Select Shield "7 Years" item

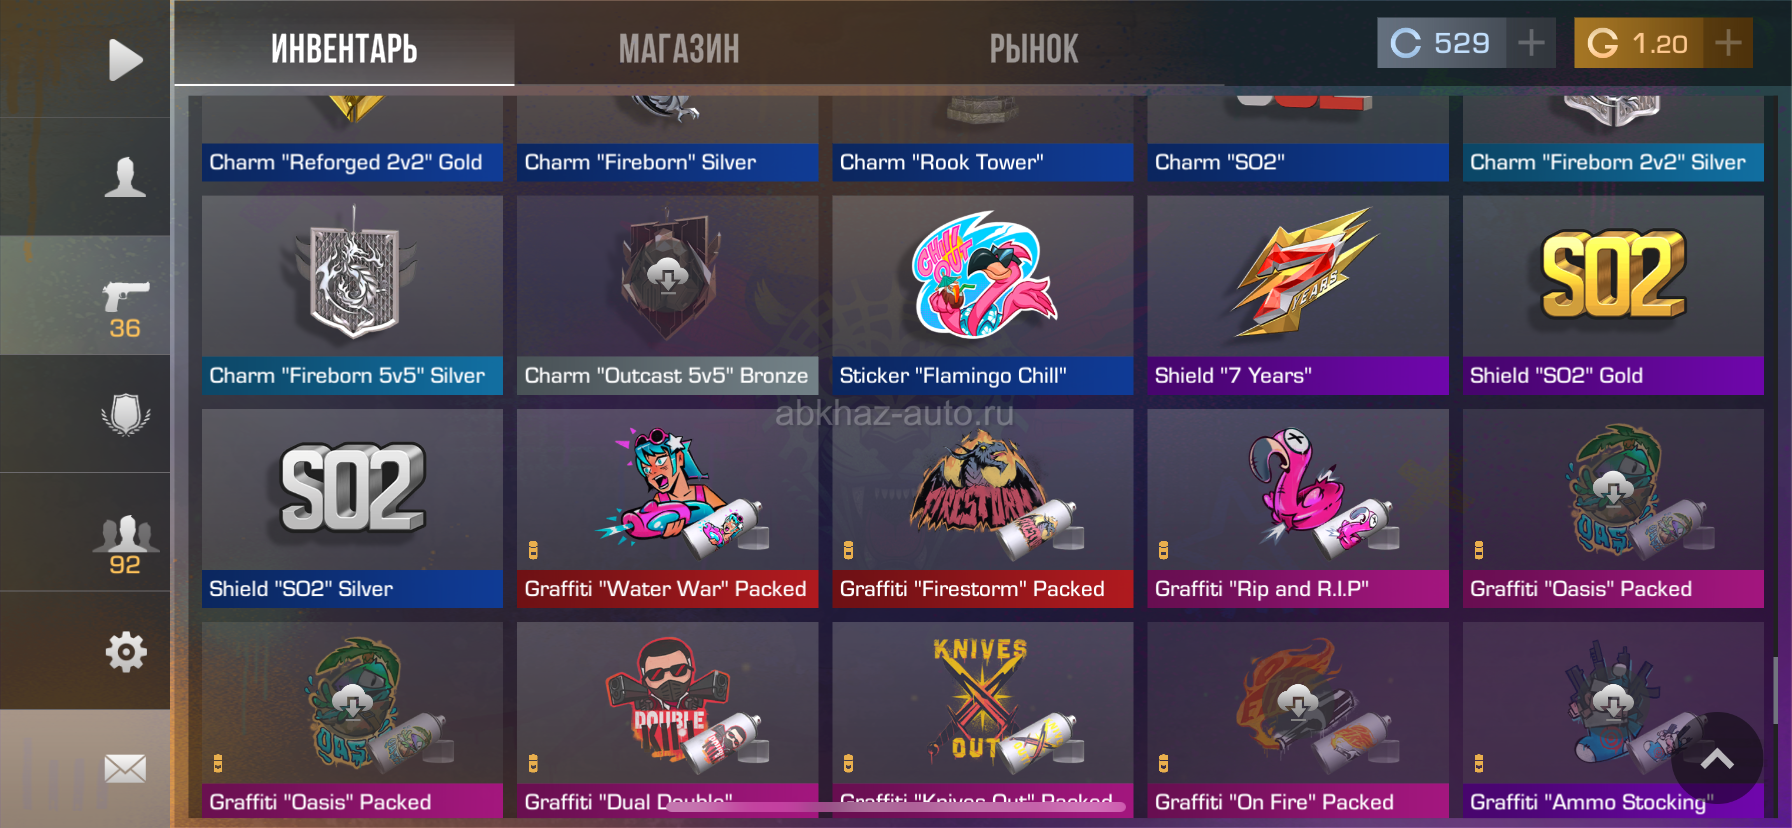tap(1298, 295)
